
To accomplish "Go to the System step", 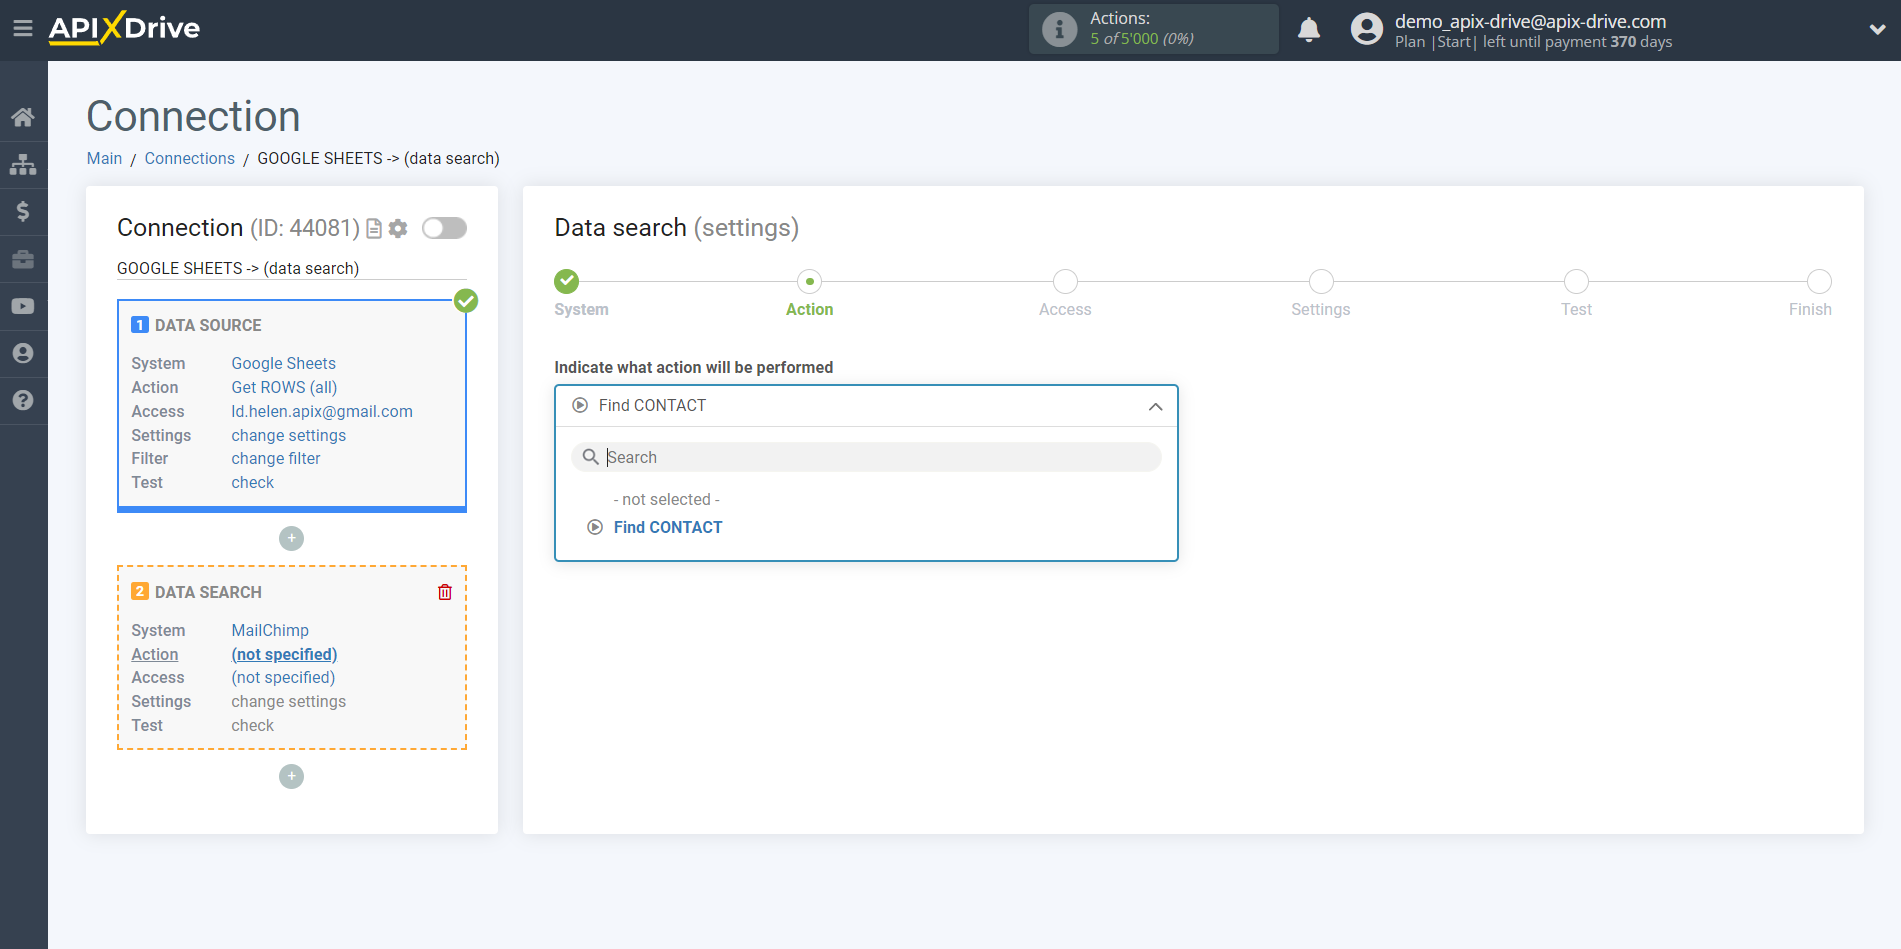I will [567, 282].
